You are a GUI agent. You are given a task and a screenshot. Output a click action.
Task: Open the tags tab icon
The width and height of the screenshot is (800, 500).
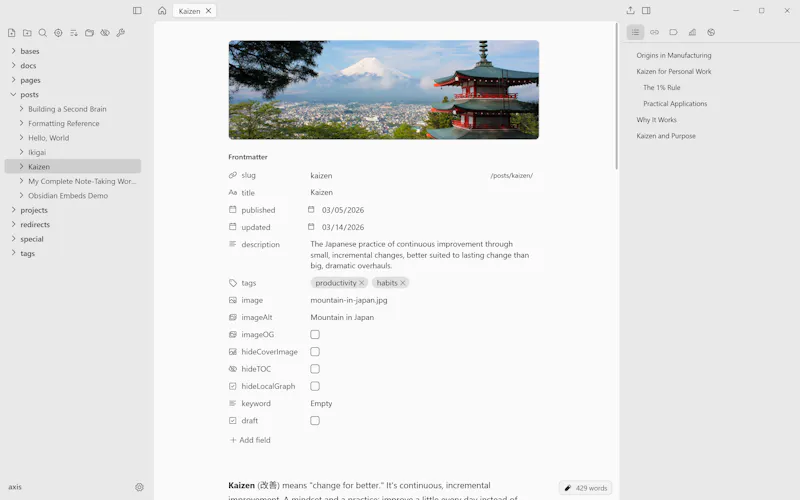coord(673,32)
